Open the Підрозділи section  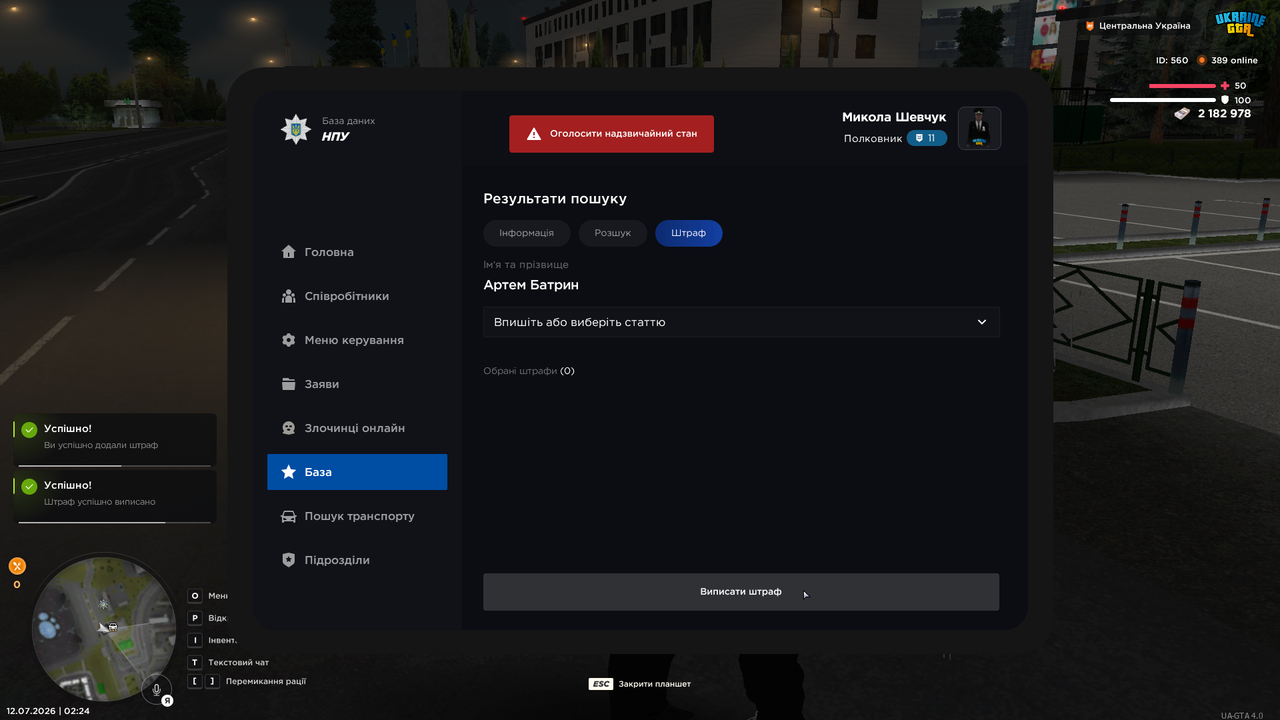point(357,560)
